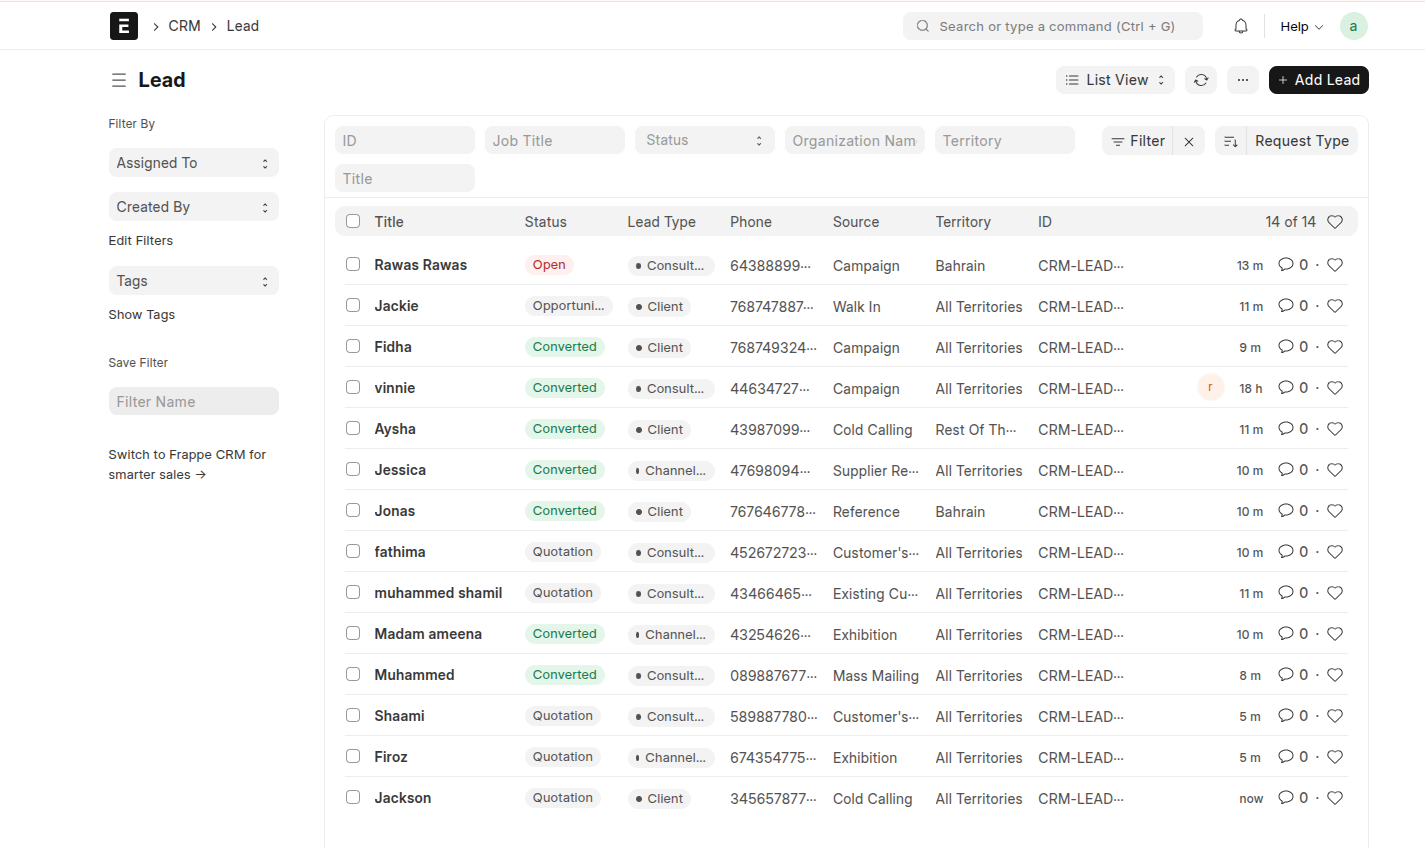Click the search or command bar
Screen dimensions: 1425x848
(1052, 26)
